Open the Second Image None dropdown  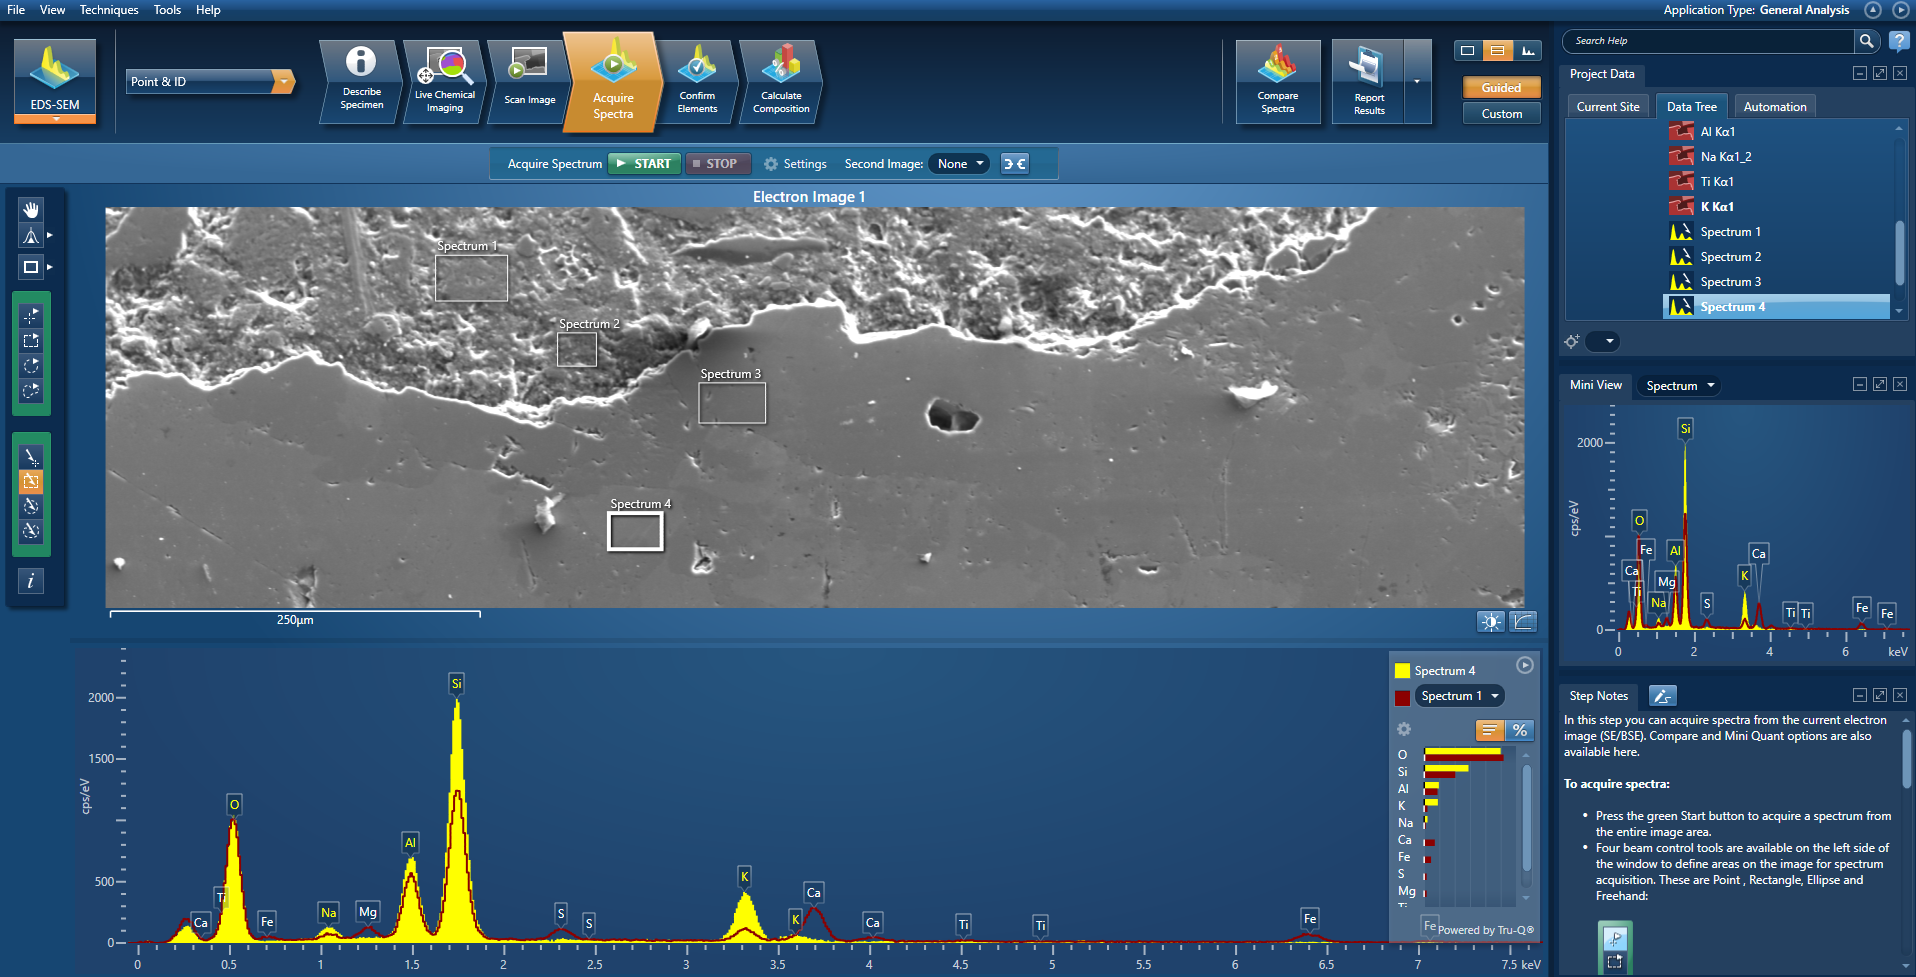pos(959,164)
